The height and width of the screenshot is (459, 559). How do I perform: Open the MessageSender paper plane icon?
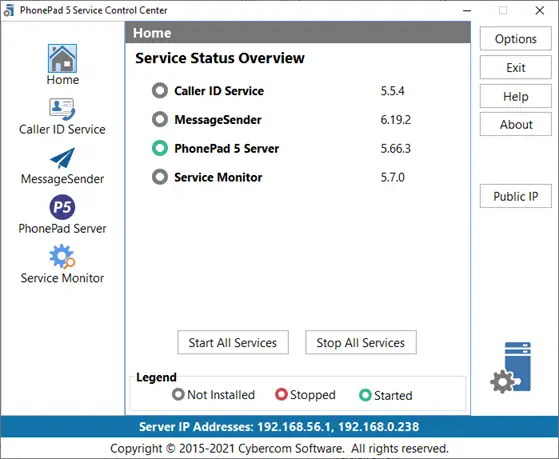[62, 158]
